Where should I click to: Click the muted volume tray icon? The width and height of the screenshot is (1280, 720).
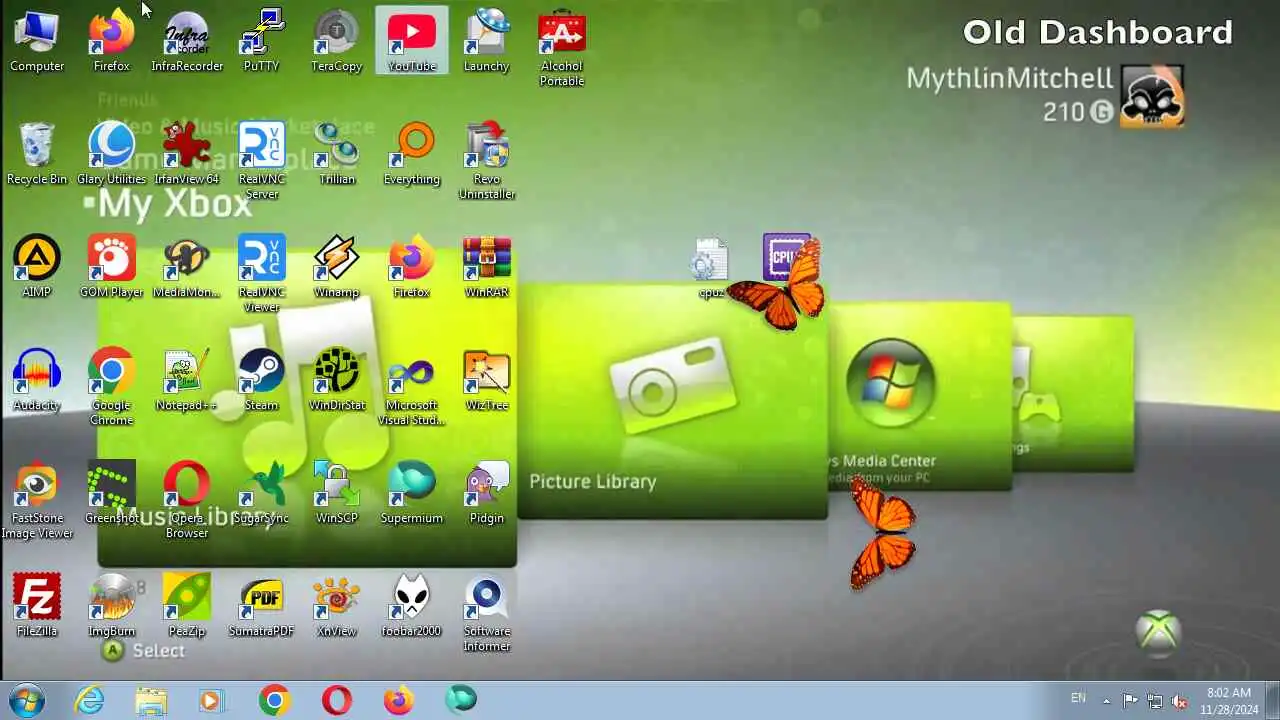[1180, 701]
